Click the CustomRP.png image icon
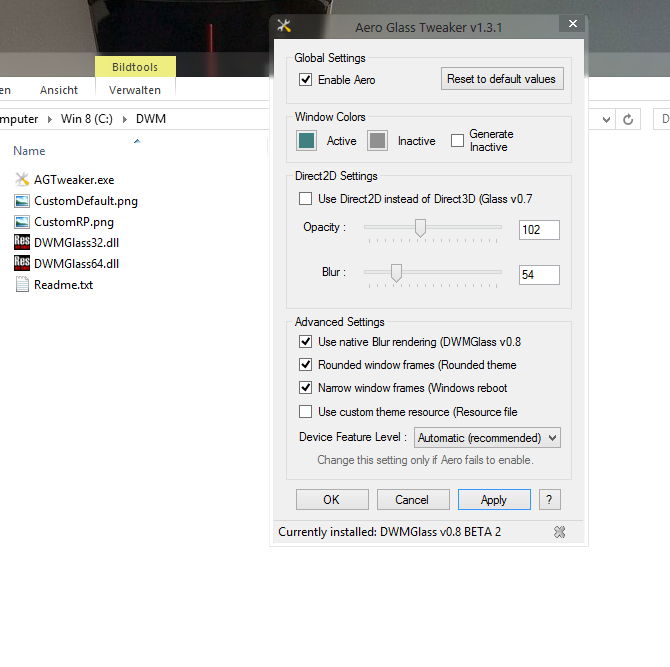This screenshot has width=670, height=667. [x=22, y=222]
